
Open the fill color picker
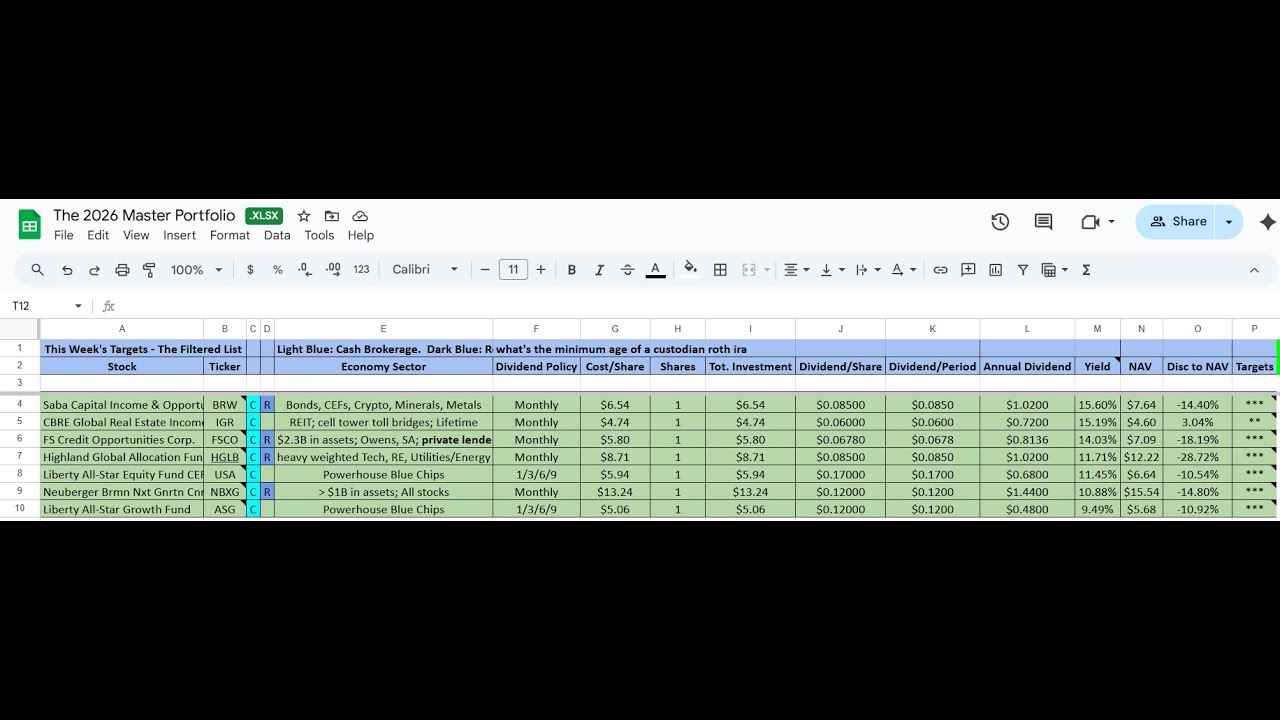690,270
